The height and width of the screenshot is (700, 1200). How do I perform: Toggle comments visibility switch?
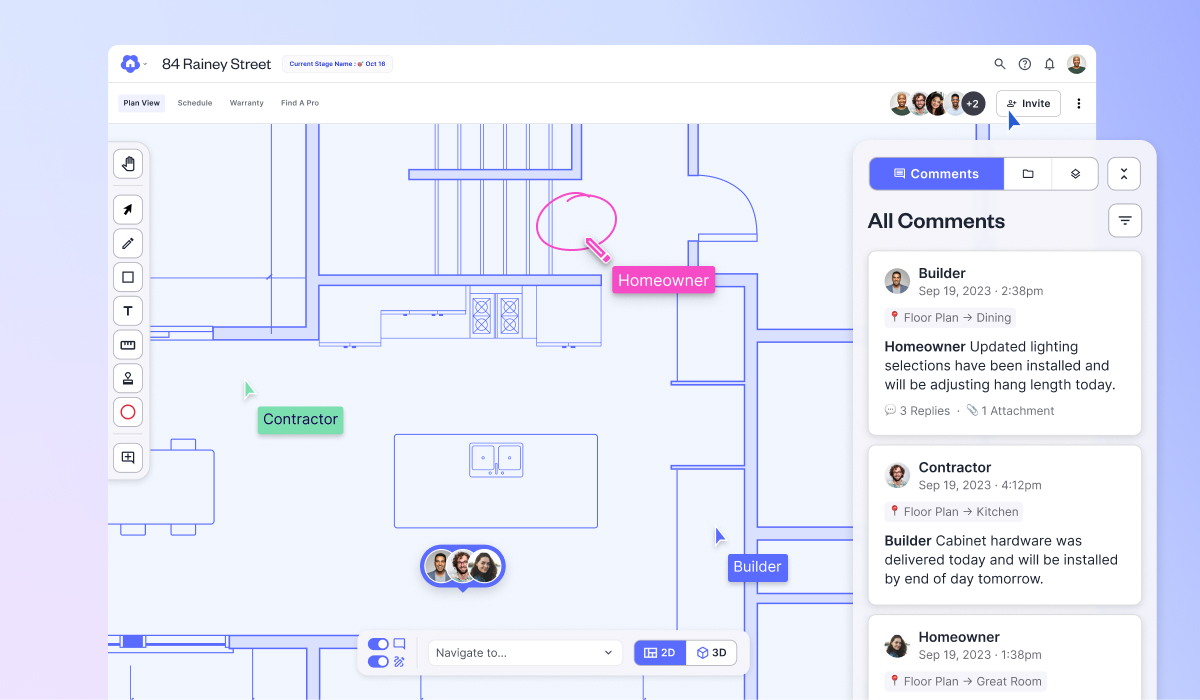point(378,644)
